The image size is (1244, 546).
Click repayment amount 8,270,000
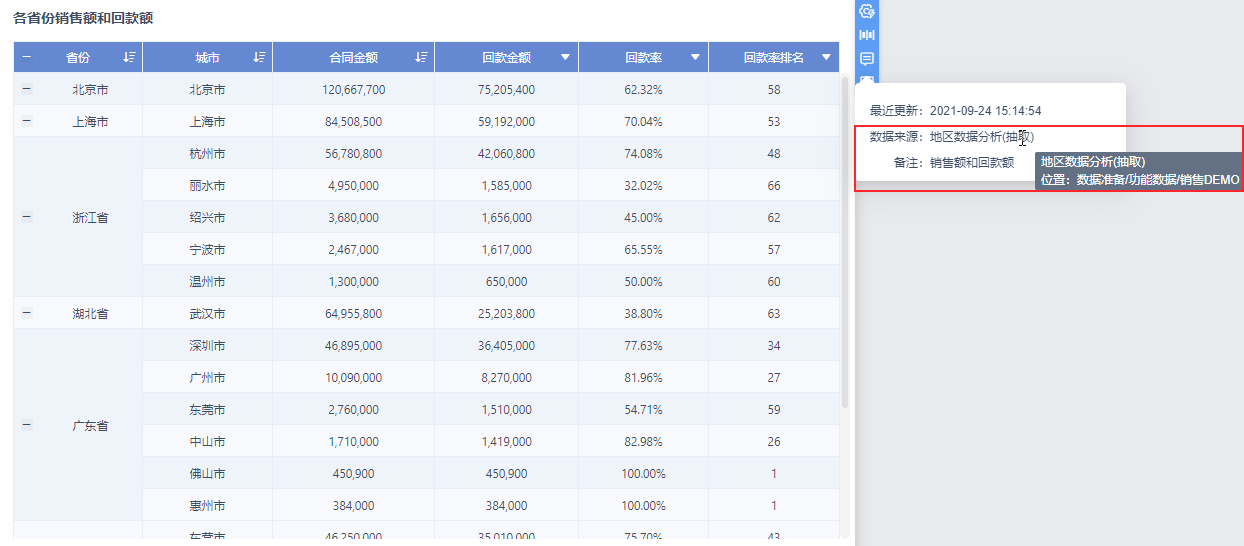[x=506, y=377]
